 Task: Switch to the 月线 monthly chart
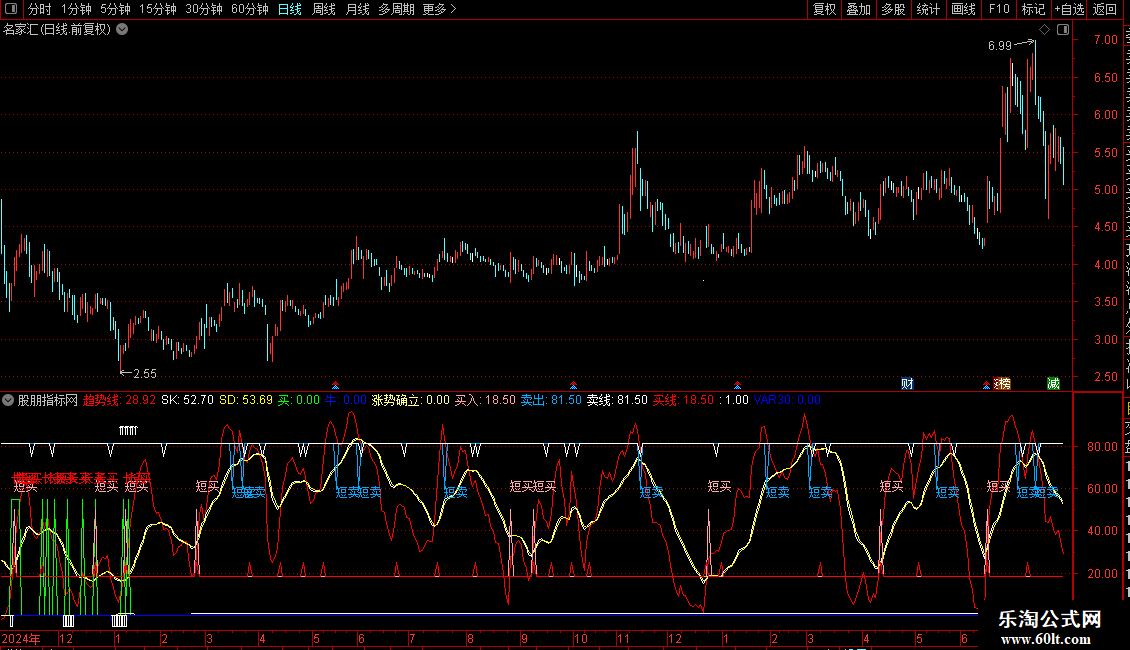357,9
